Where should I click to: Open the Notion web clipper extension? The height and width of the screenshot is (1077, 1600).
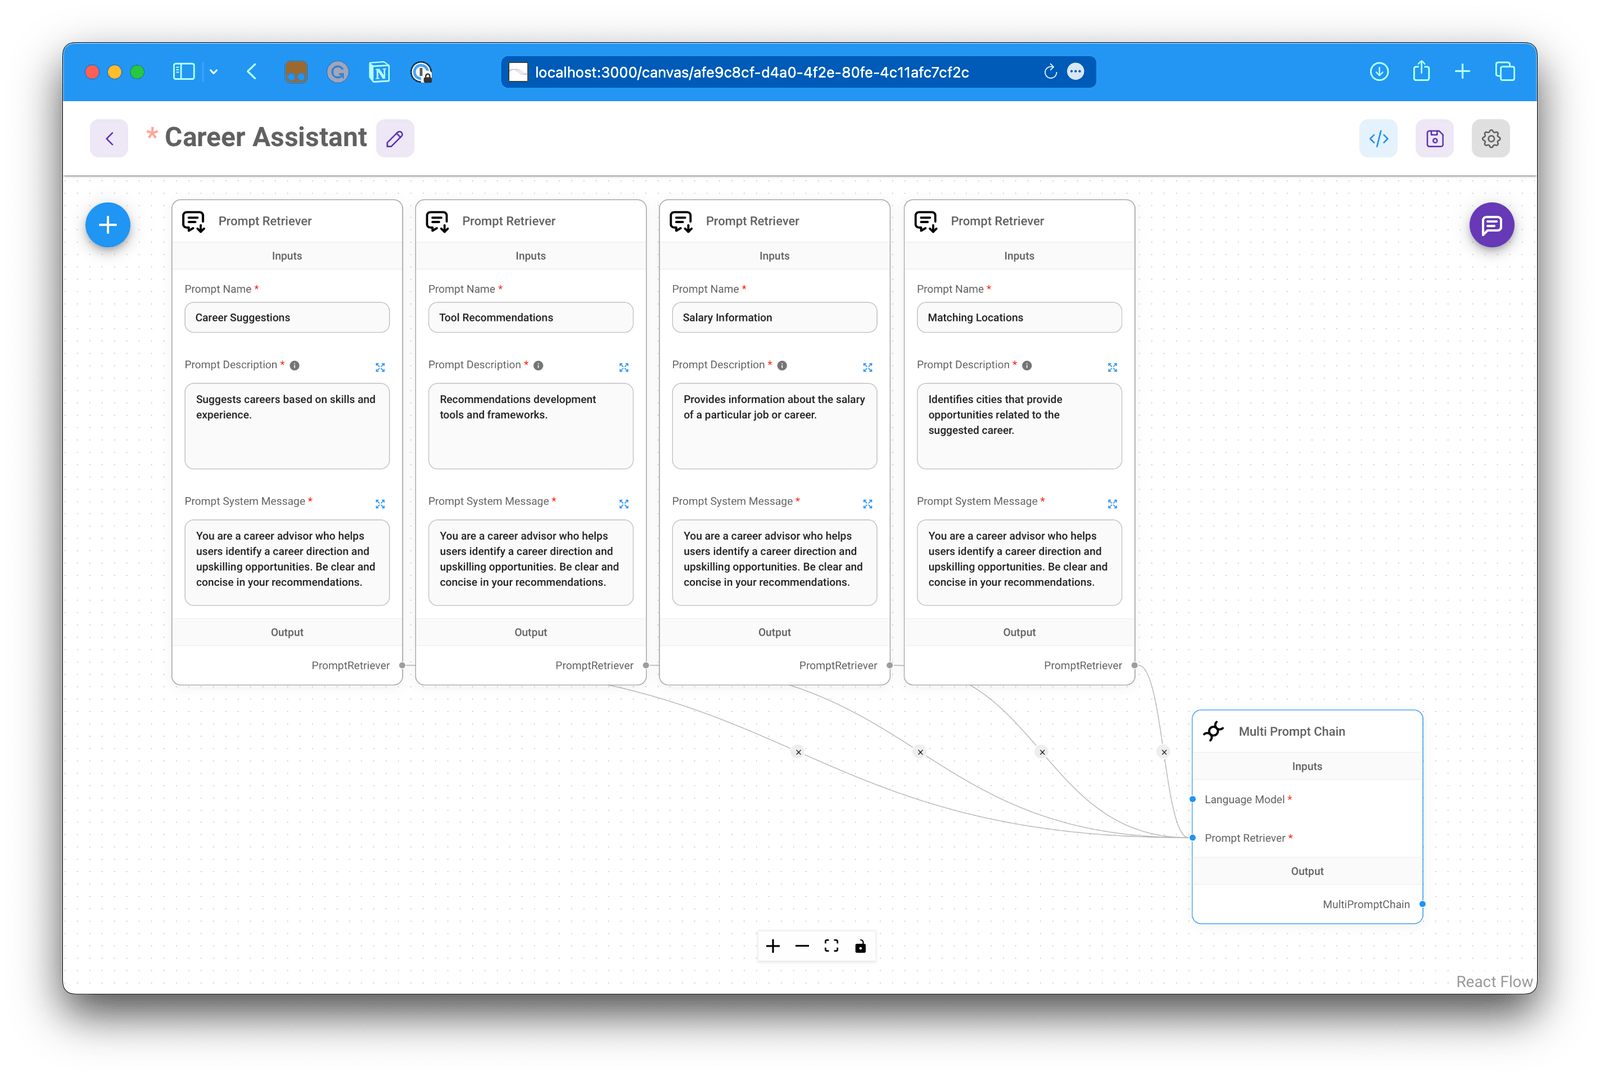click(x=380, y=72)
